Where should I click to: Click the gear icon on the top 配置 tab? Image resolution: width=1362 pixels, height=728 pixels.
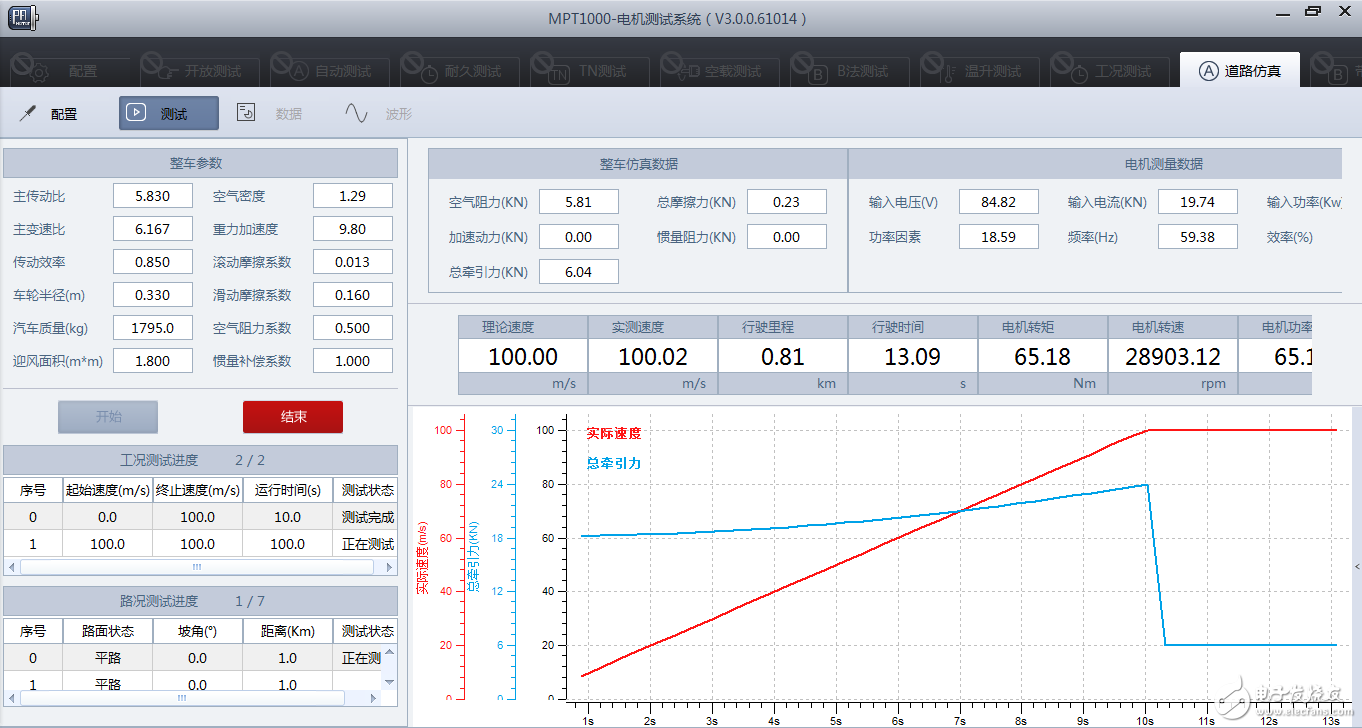(x=38, y=72)
